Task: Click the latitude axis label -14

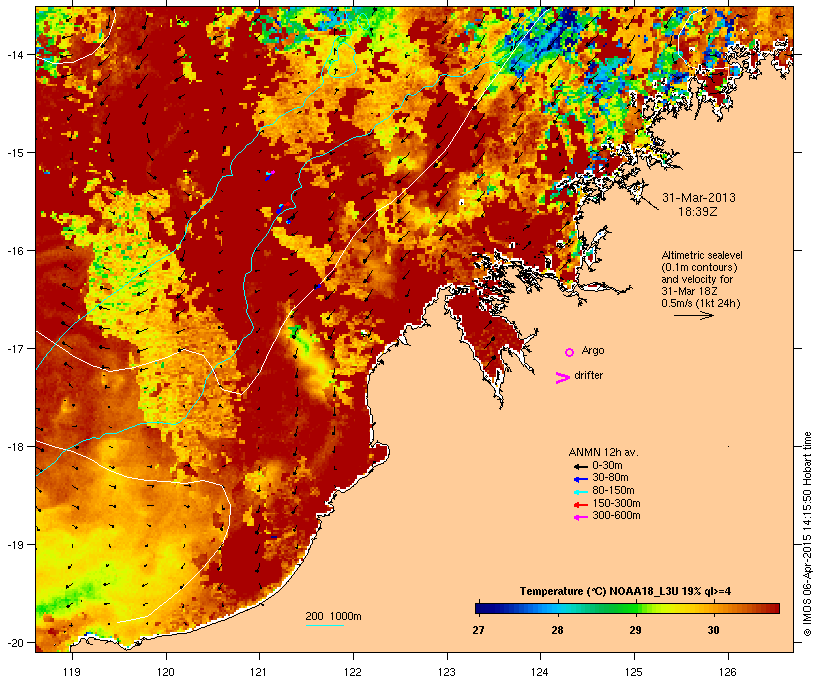Action: tap(15, 54)
